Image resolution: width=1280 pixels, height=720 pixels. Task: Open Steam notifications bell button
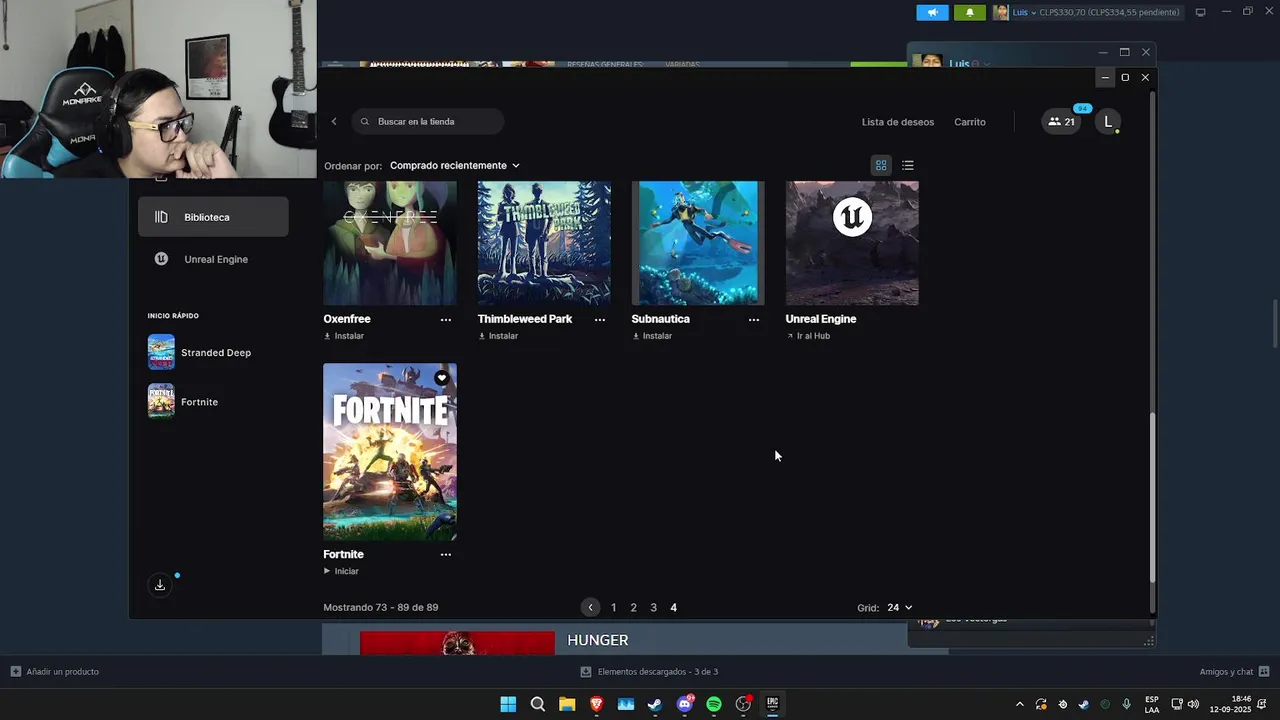(969, 12)
